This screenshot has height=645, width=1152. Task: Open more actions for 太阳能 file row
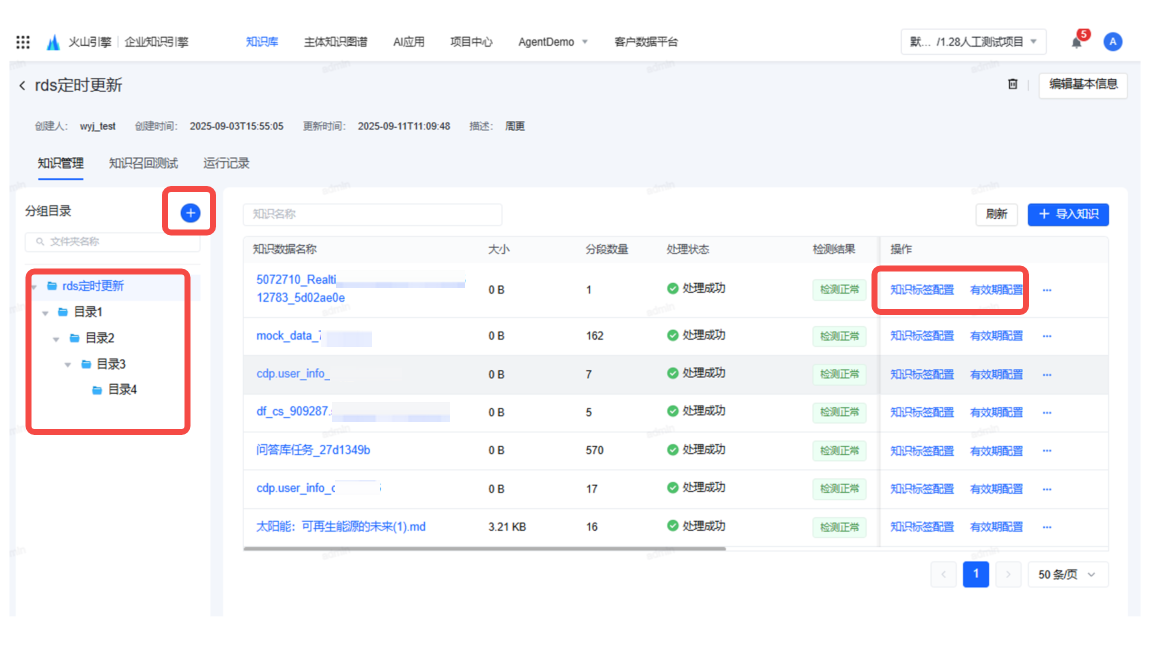tap(1047, 527)
